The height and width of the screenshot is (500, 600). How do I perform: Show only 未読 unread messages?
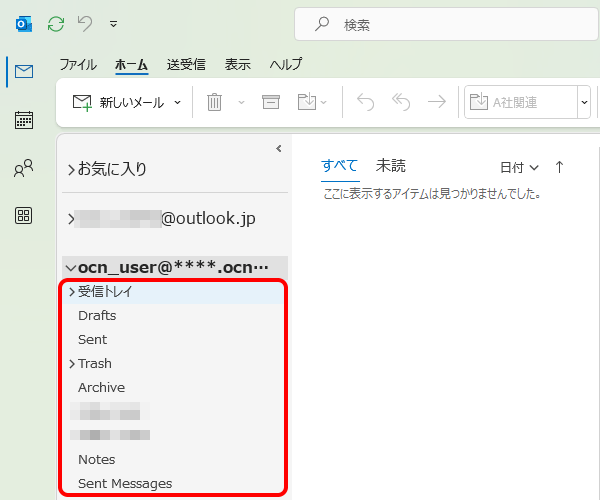(x=390, y=166)
